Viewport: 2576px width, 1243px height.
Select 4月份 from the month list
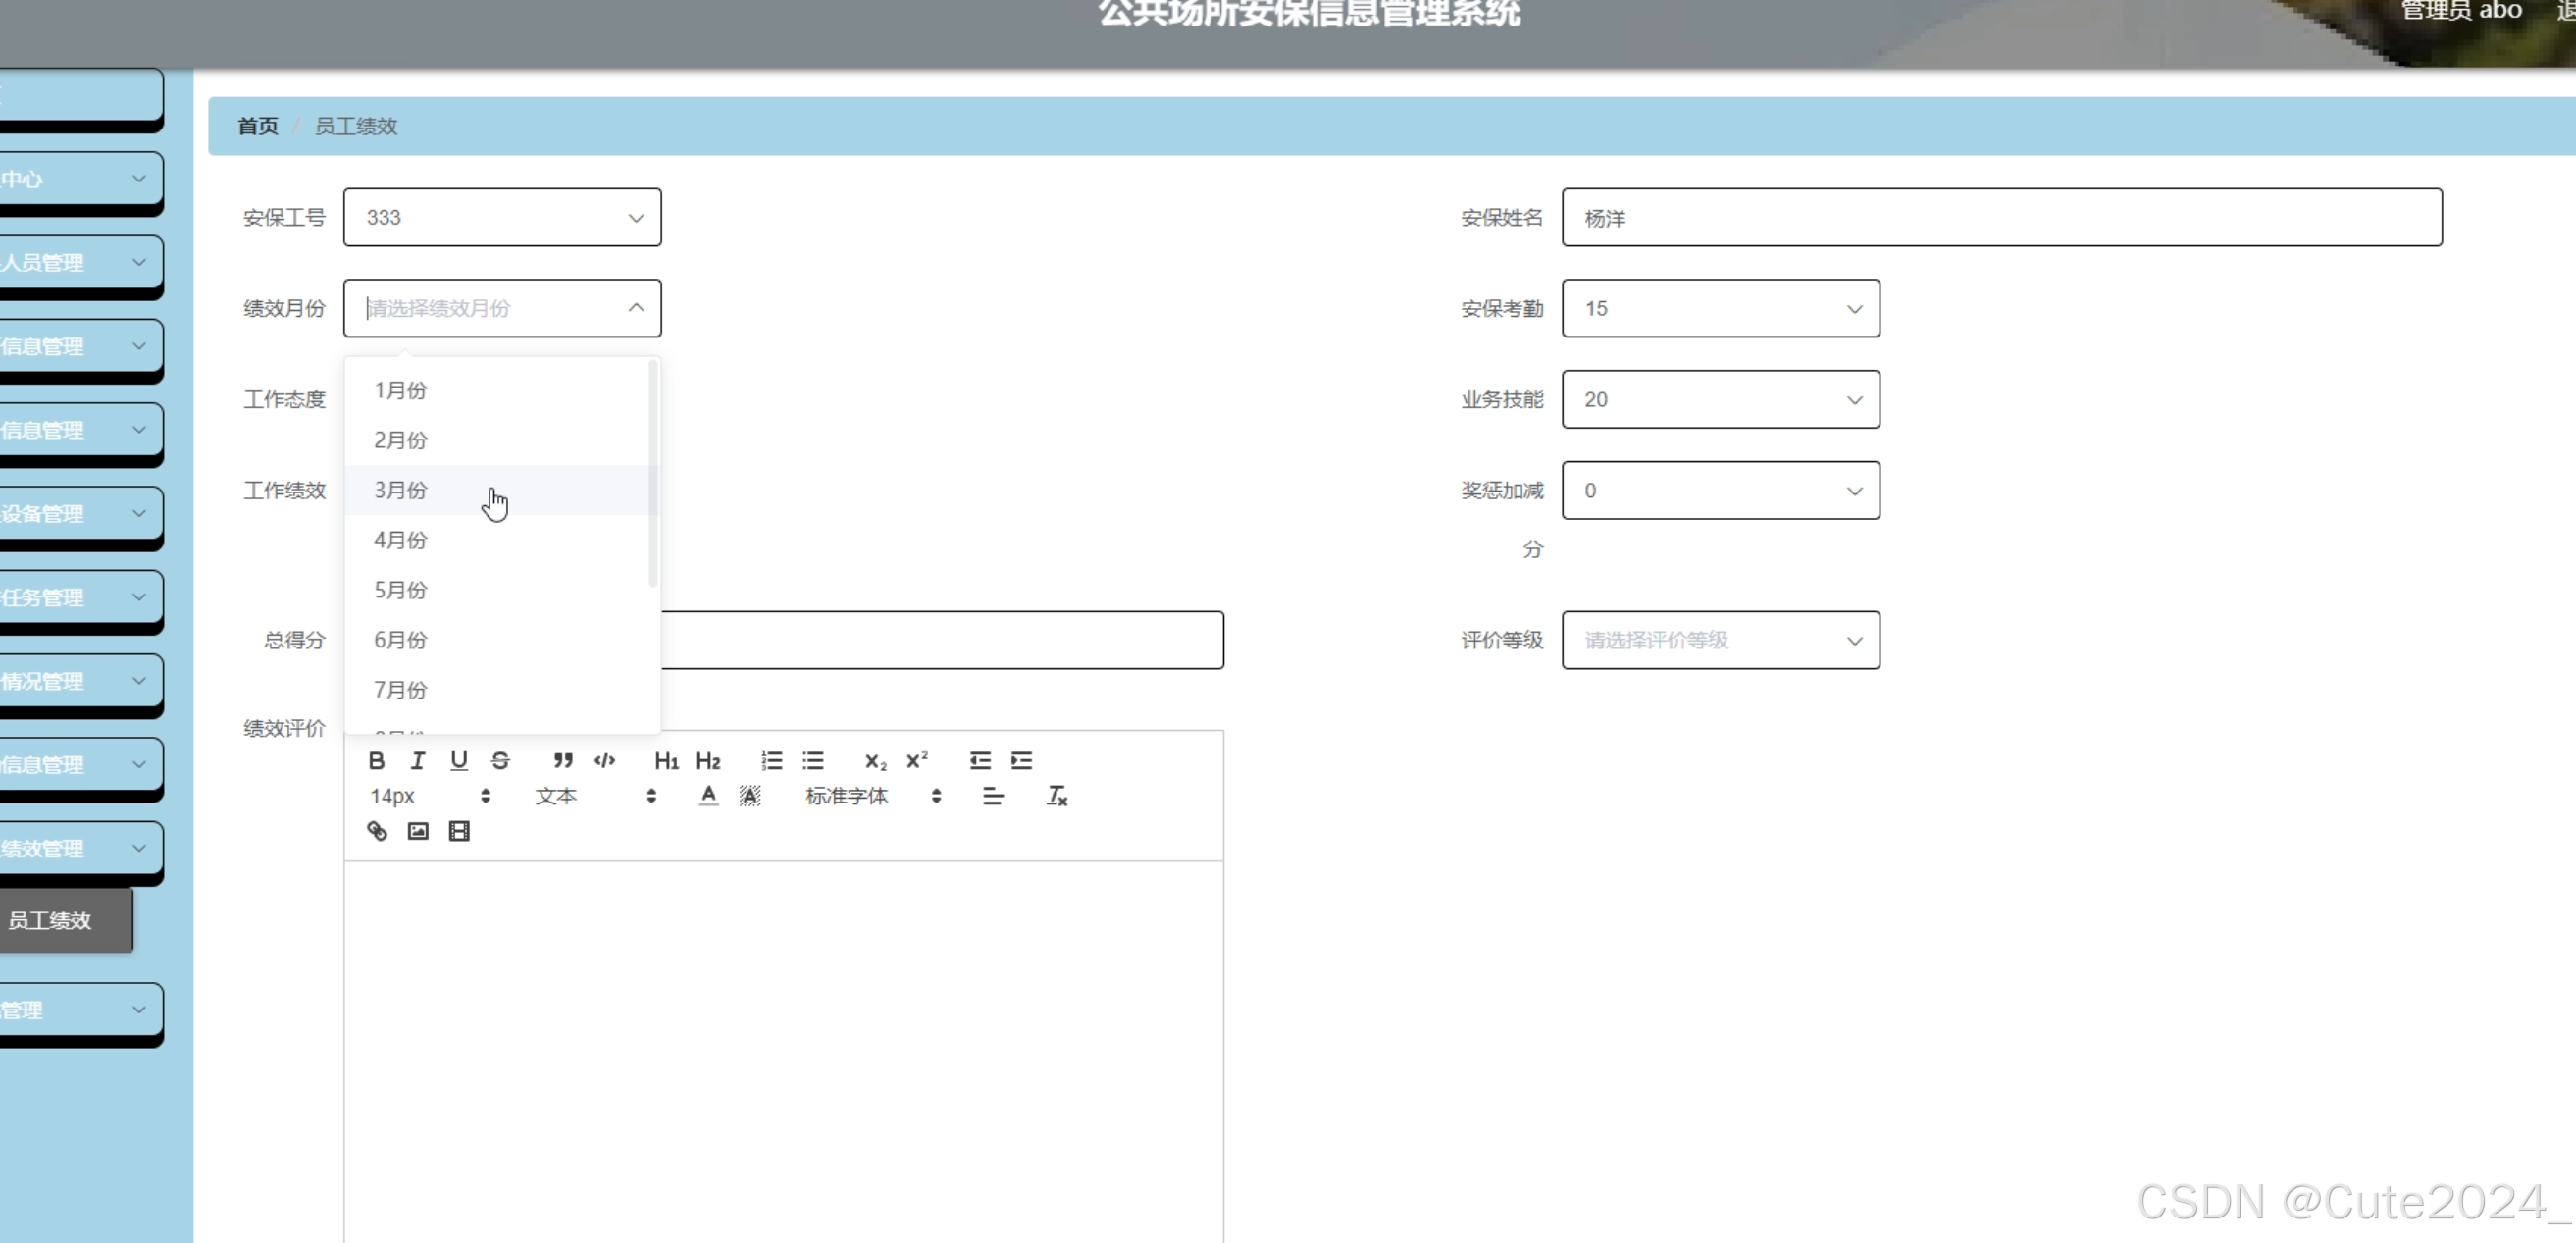pyautogui.click(x=498, y=540)
